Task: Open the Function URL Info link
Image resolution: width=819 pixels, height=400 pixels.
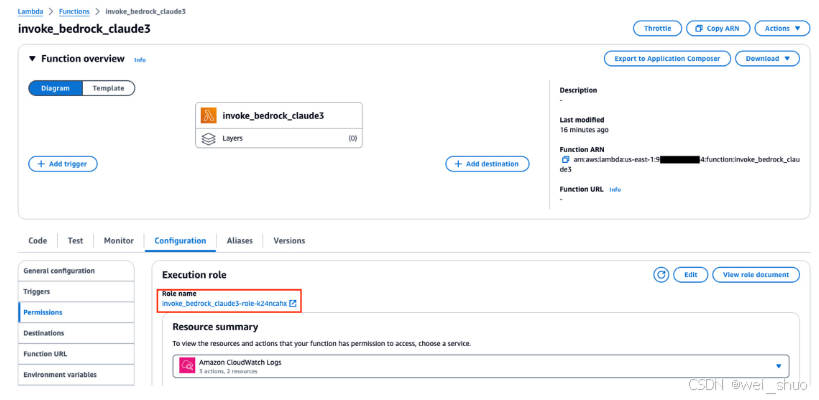Action: point(615,190)
